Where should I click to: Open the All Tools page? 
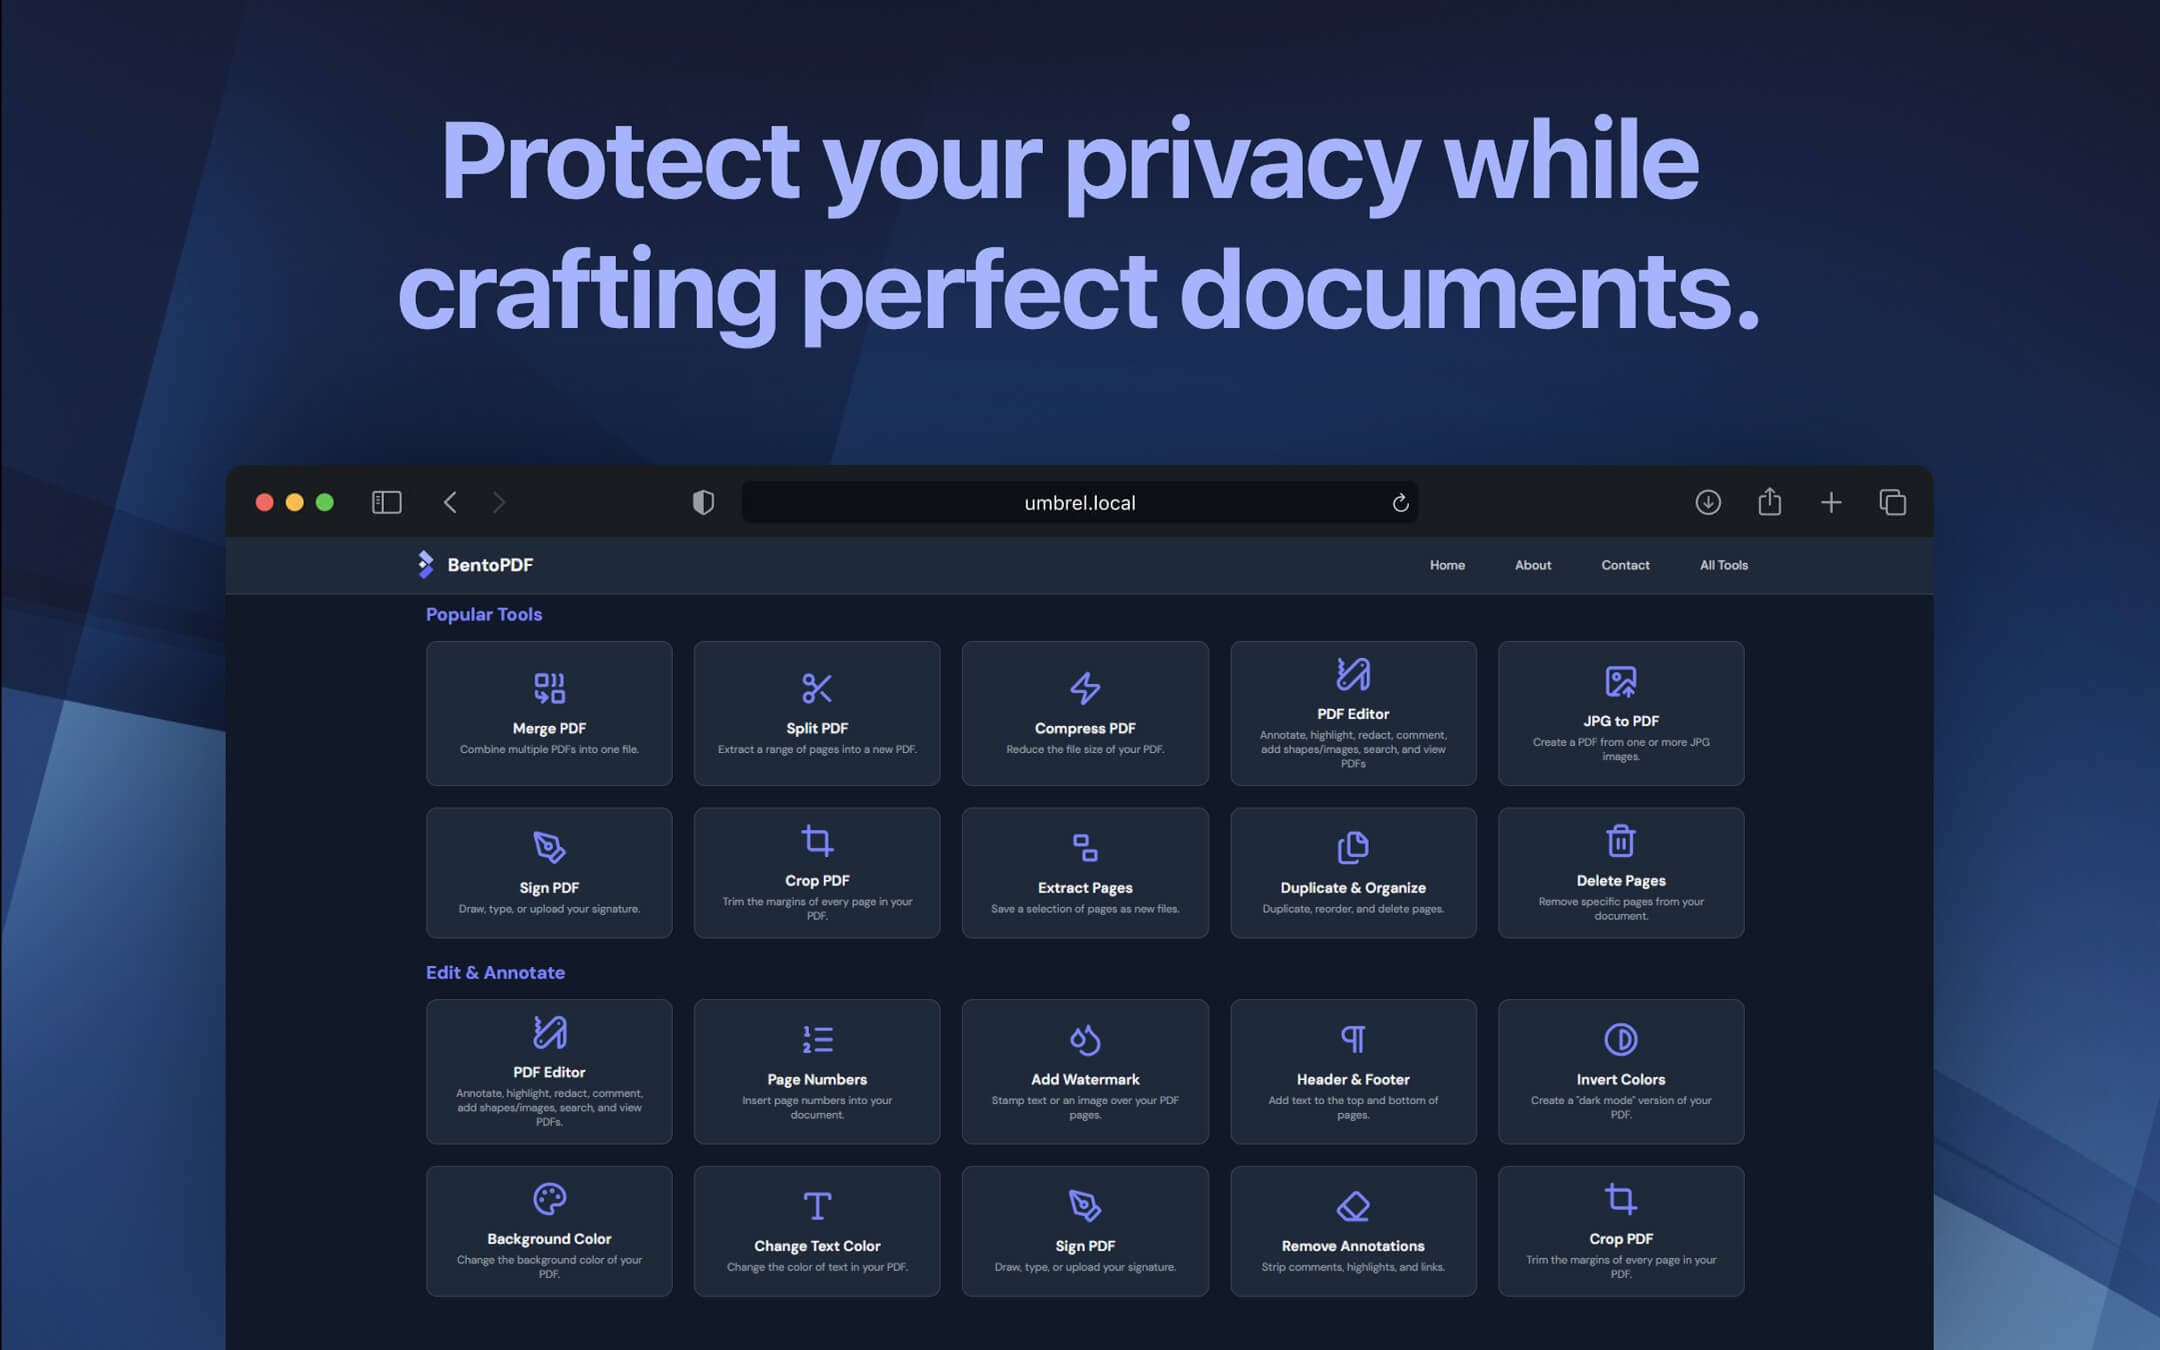(1723, 565)
